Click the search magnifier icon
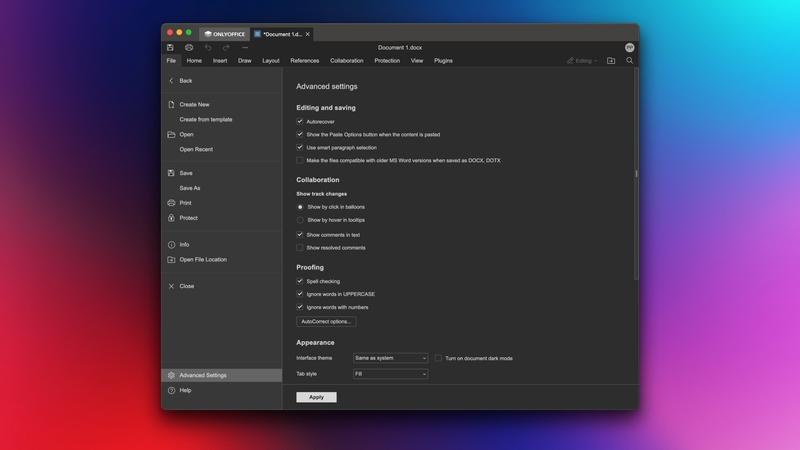Viewport: 800px width, 450px height. click(629, 61)
